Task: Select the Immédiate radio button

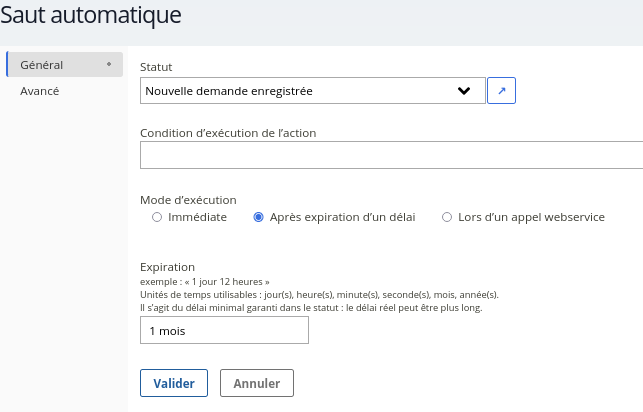Action: tap(157, 217)
